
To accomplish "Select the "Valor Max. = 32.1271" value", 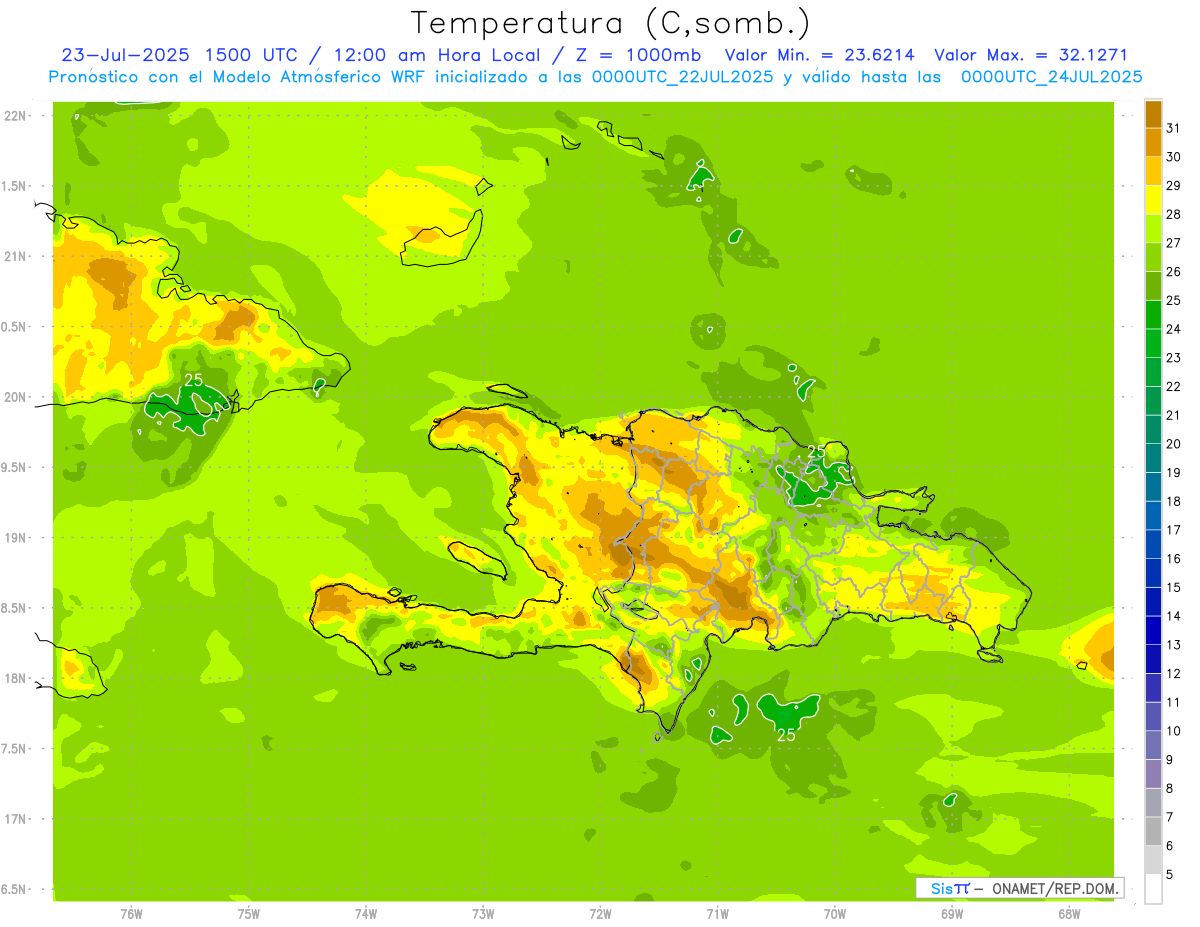I will [1030, 55].
